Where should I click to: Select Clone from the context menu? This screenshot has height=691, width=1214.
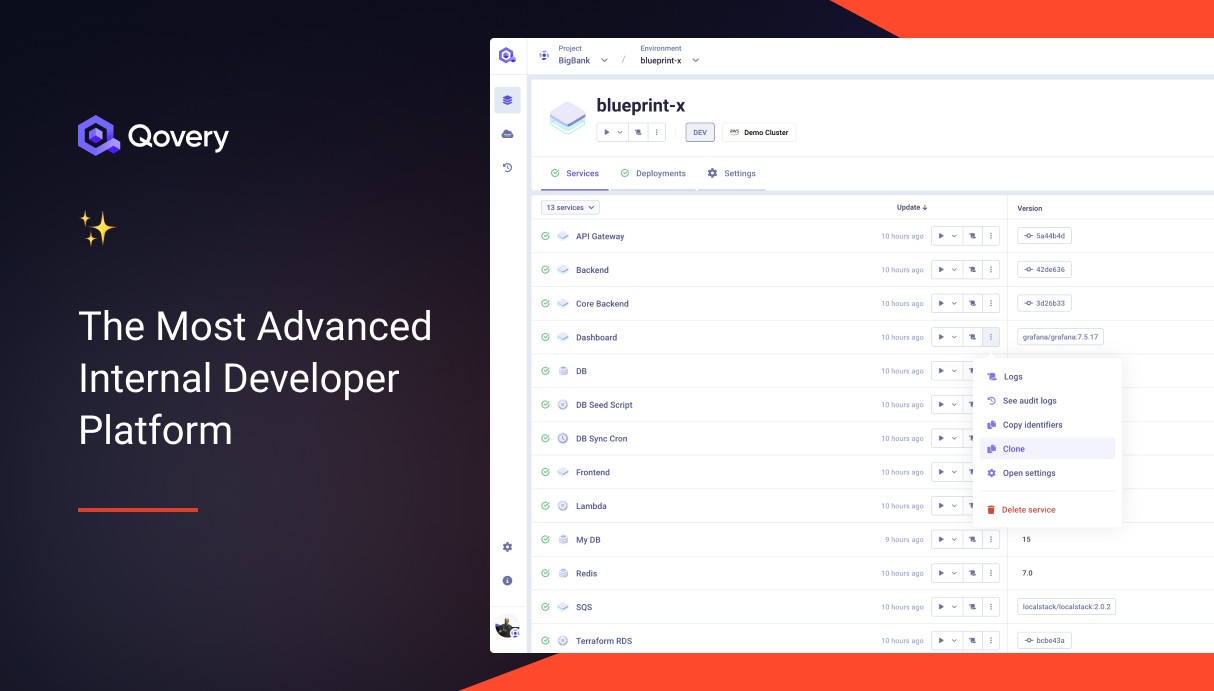click(1013, 448)
